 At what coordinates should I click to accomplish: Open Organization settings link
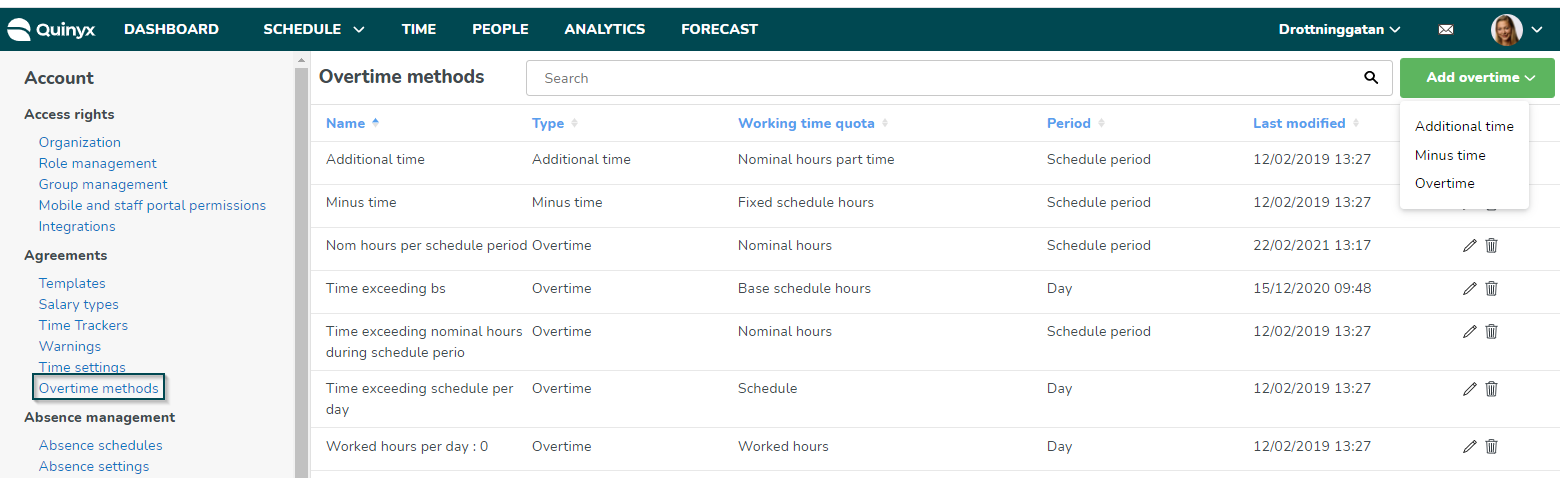pyautogui.click(x=80, y=142)
